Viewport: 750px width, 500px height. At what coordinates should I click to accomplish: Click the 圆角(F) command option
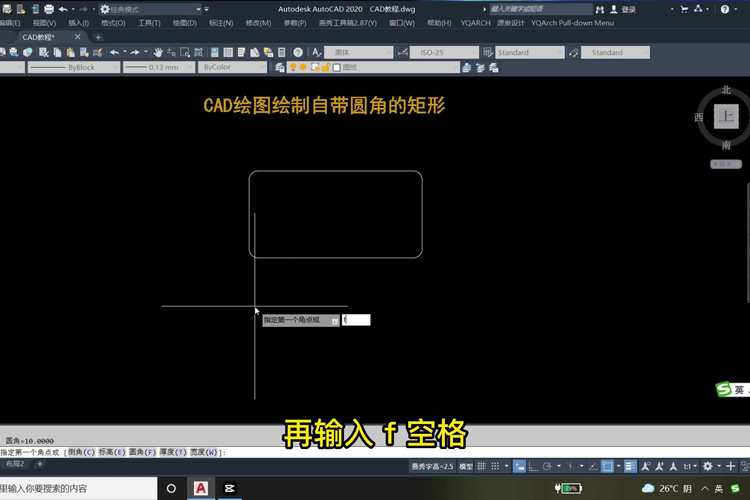pyautogui.click(x=143, y=453)
